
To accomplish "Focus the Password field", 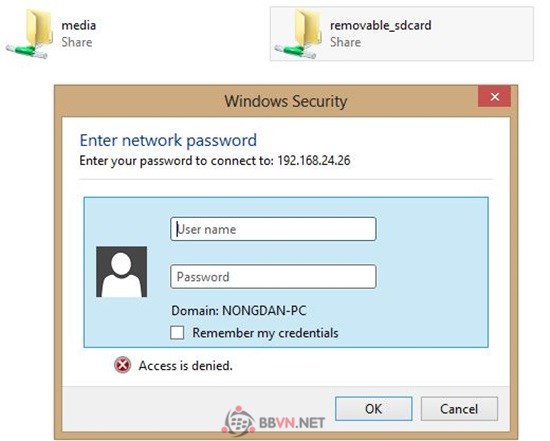I will pos(273,277).
